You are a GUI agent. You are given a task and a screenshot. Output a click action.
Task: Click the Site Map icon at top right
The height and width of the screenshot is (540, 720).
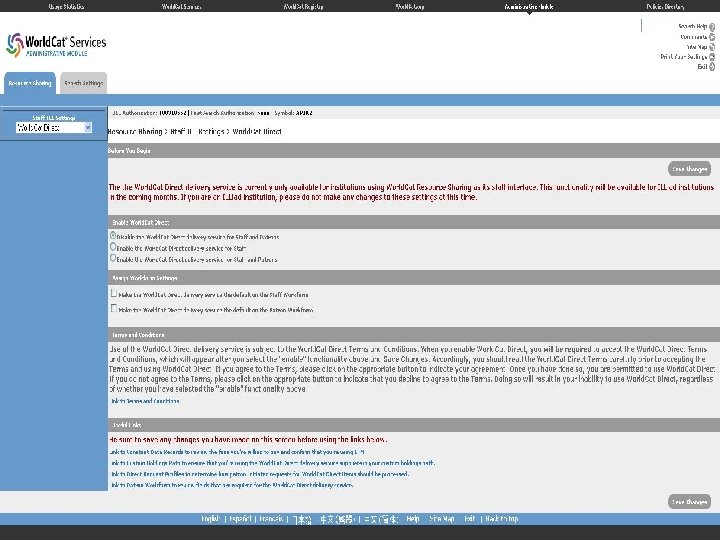[712, 47]
